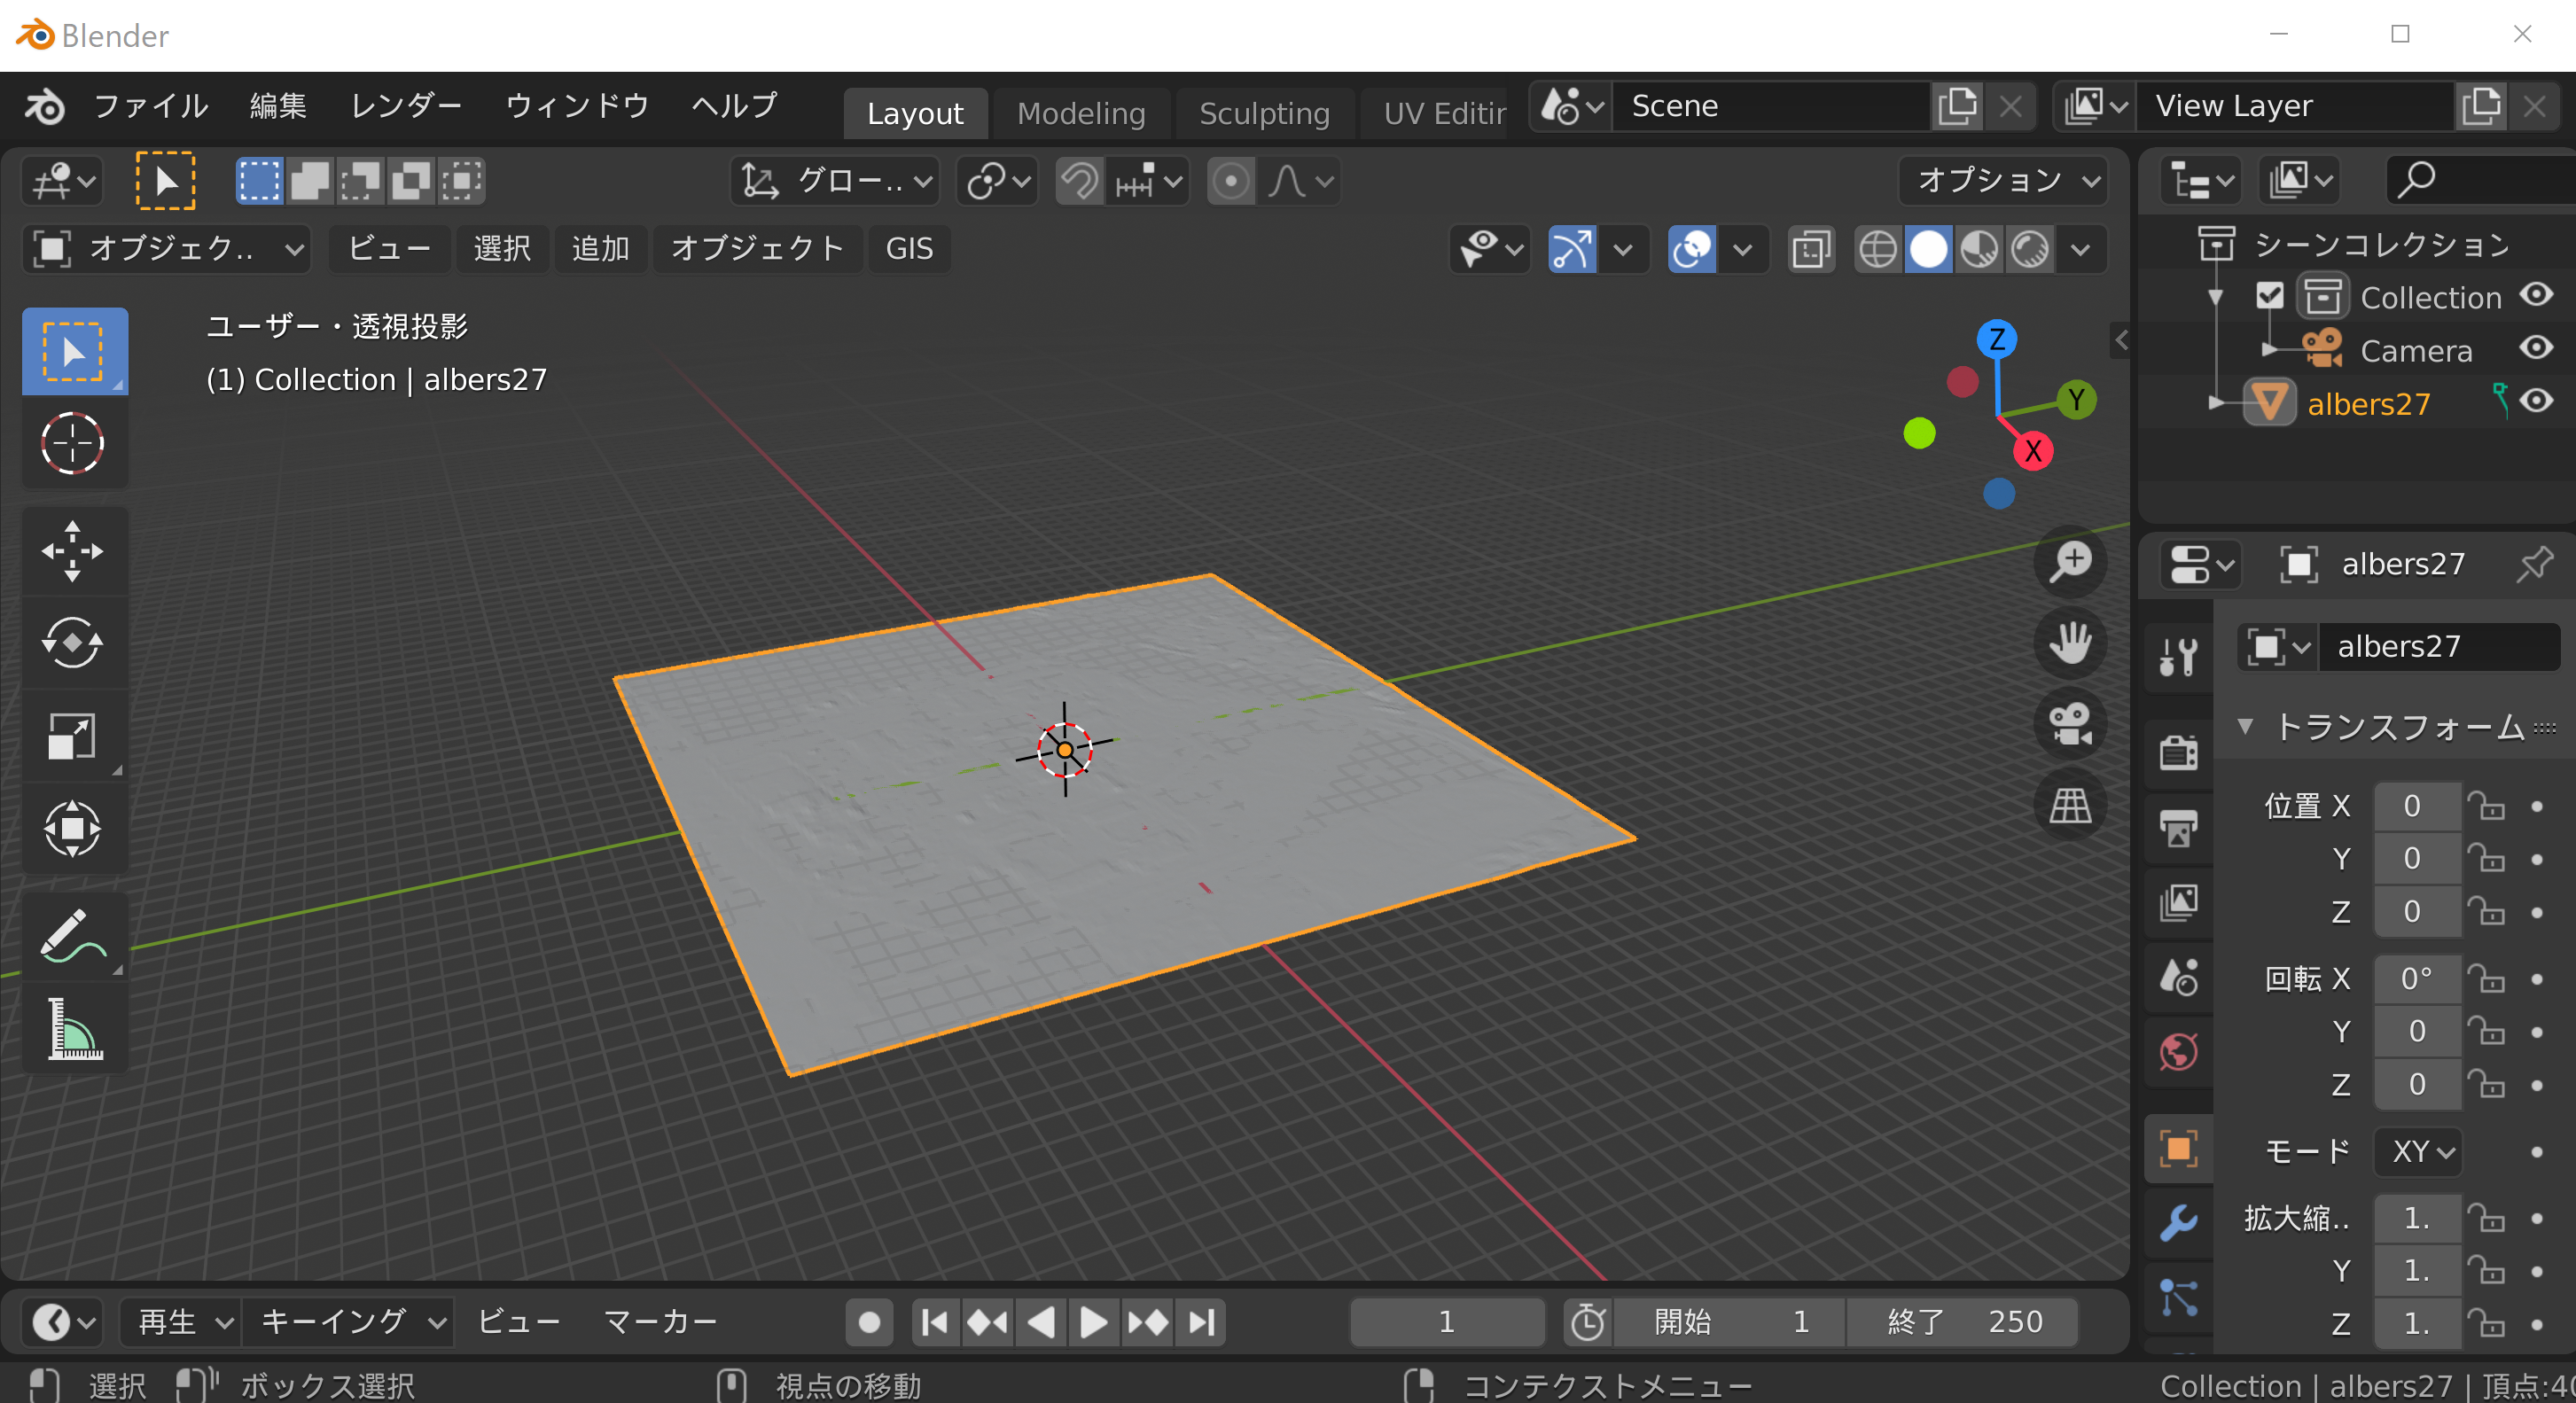Click current frame field showing 1
2576x1403 pixels.
[x=1446, y=1322]
